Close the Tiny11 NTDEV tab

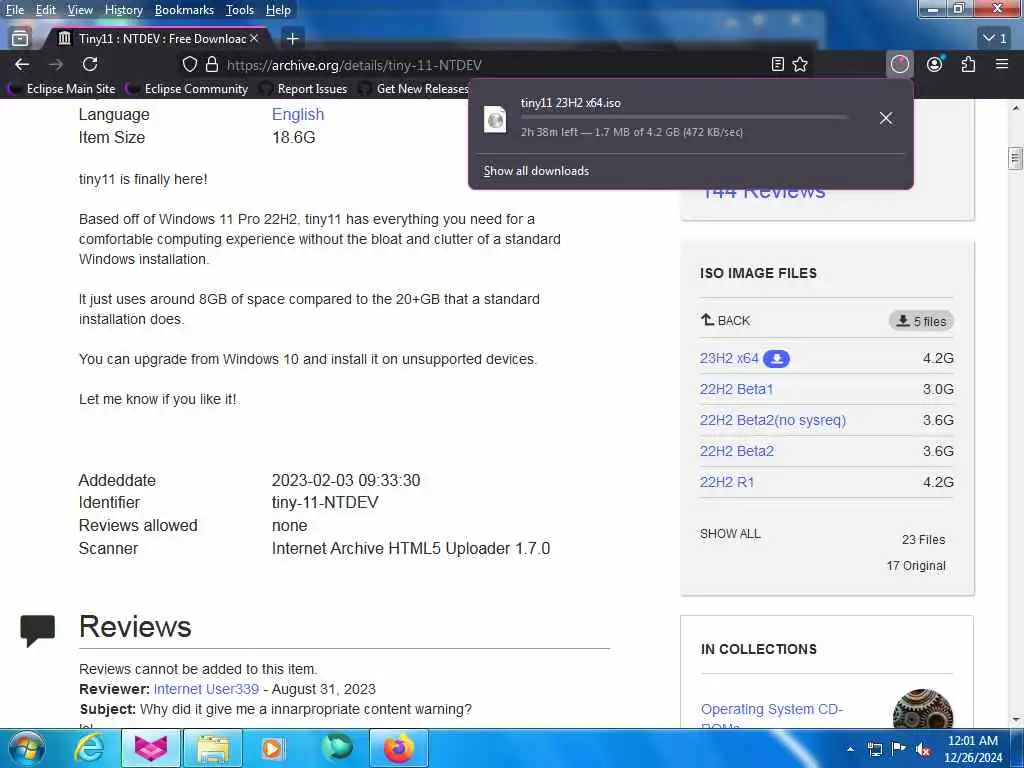click(x=254, y=39)
